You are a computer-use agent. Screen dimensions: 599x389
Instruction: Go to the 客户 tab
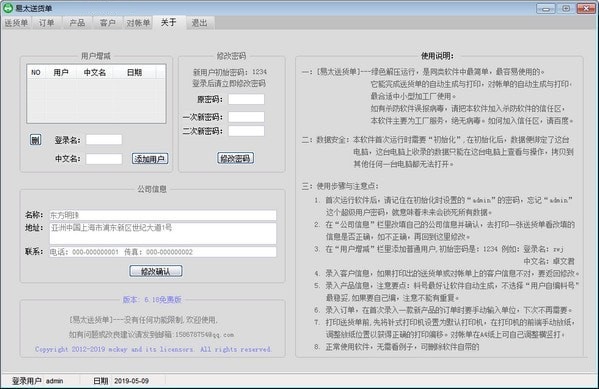click(107, 23)
